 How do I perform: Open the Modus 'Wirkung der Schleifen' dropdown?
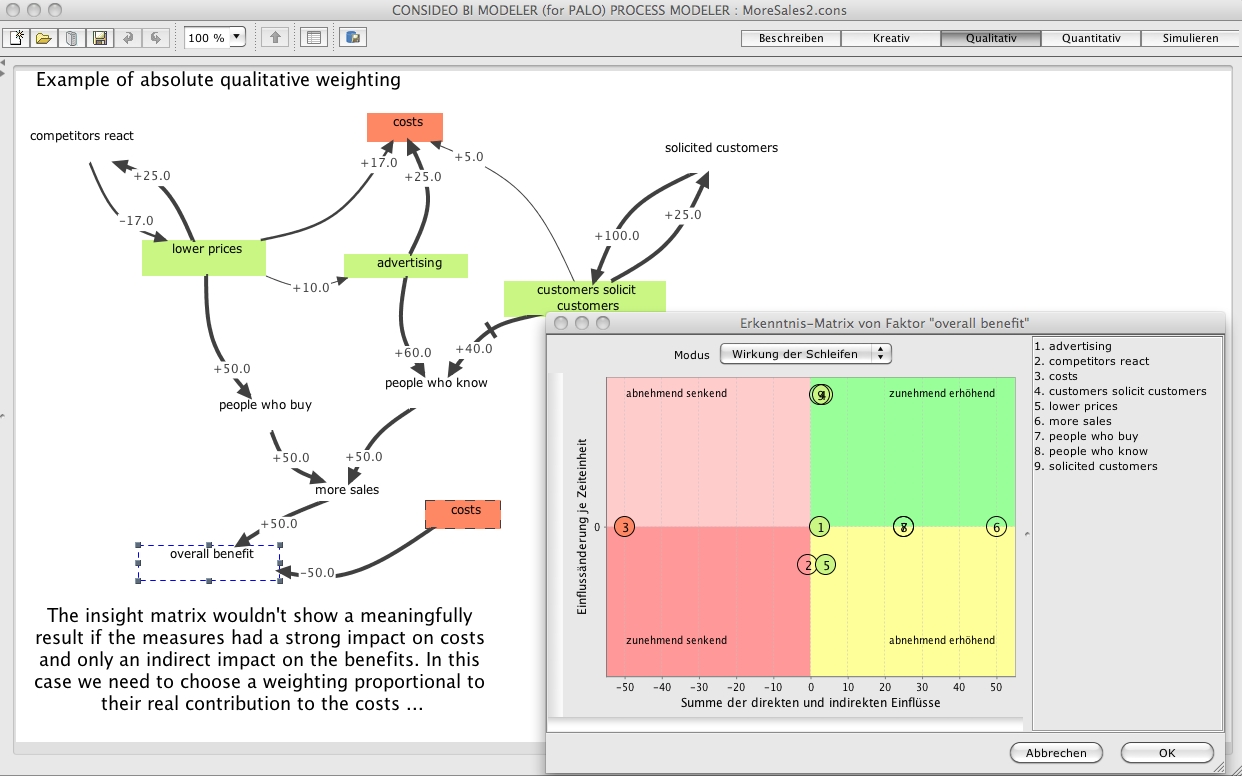coord(805,354)
